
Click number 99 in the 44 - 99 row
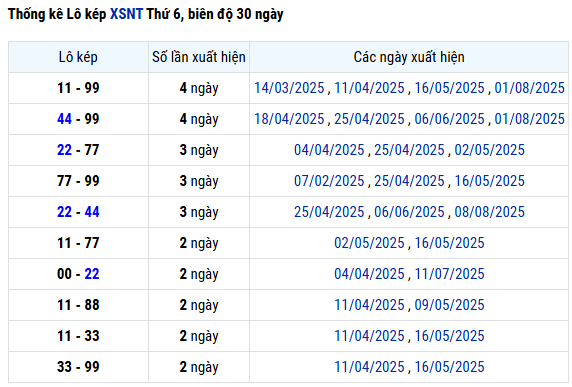coord(92,119)
